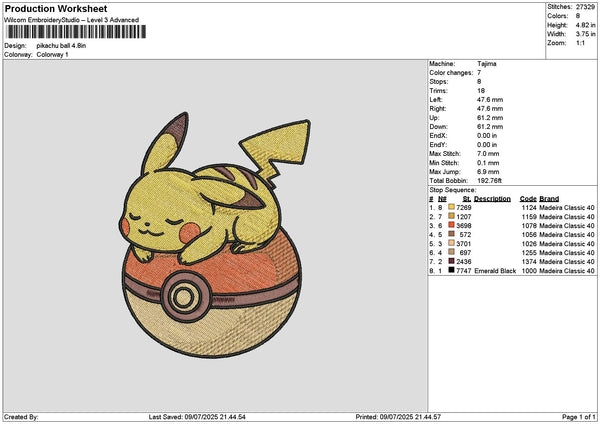Viewport: 600px width, 424px height.
Task: Click the black swatch for Emerald Black
Action: (452, 270)
